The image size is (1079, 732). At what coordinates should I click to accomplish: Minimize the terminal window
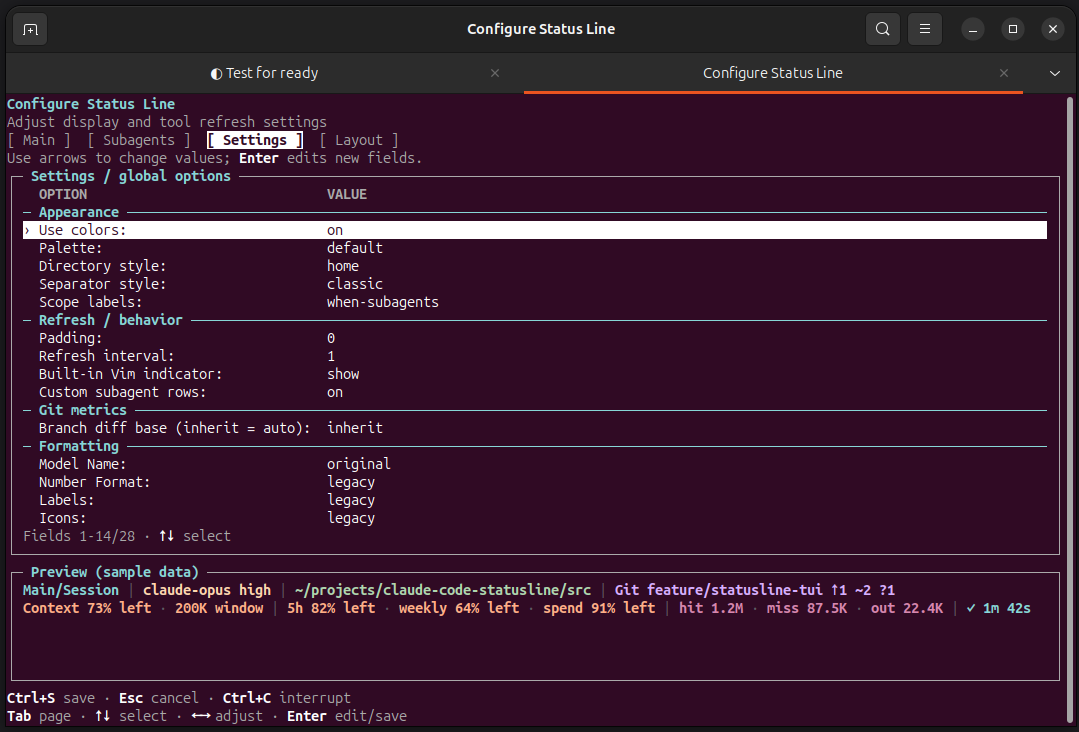[973, 29]
